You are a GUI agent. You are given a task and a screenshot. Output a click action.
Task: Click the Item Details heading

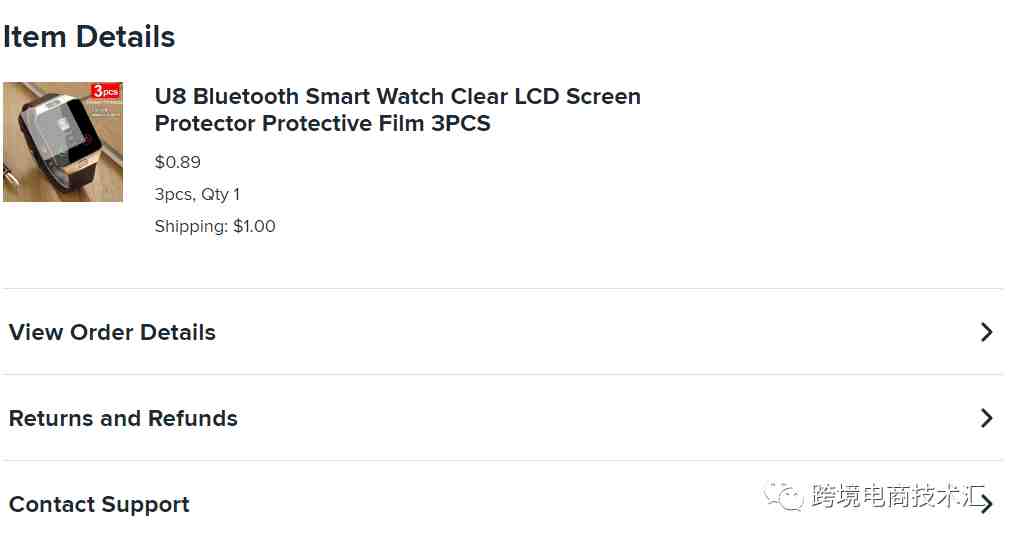pos(89,36)
